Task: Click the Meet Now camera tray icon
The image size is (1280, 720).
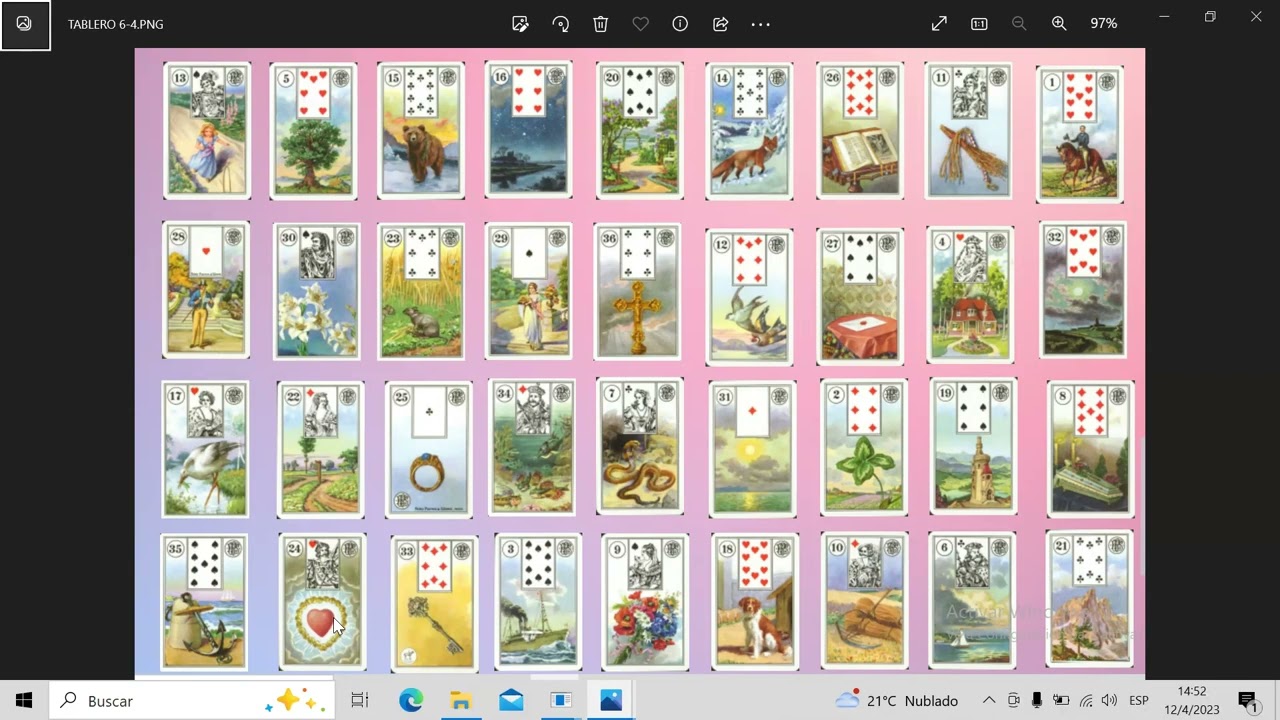Action: tap(1014, 701)
